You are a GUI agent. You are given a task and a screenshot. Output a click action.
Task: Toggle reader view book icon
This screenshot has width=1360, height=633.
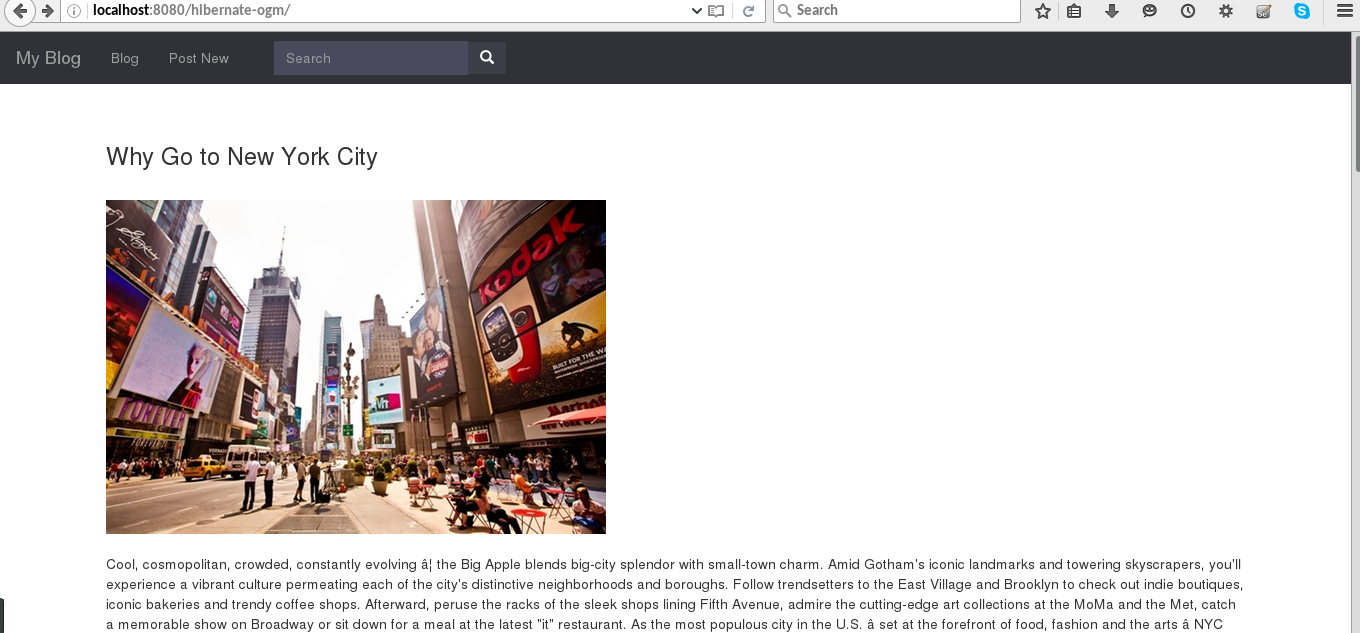(x=716, y=11)
